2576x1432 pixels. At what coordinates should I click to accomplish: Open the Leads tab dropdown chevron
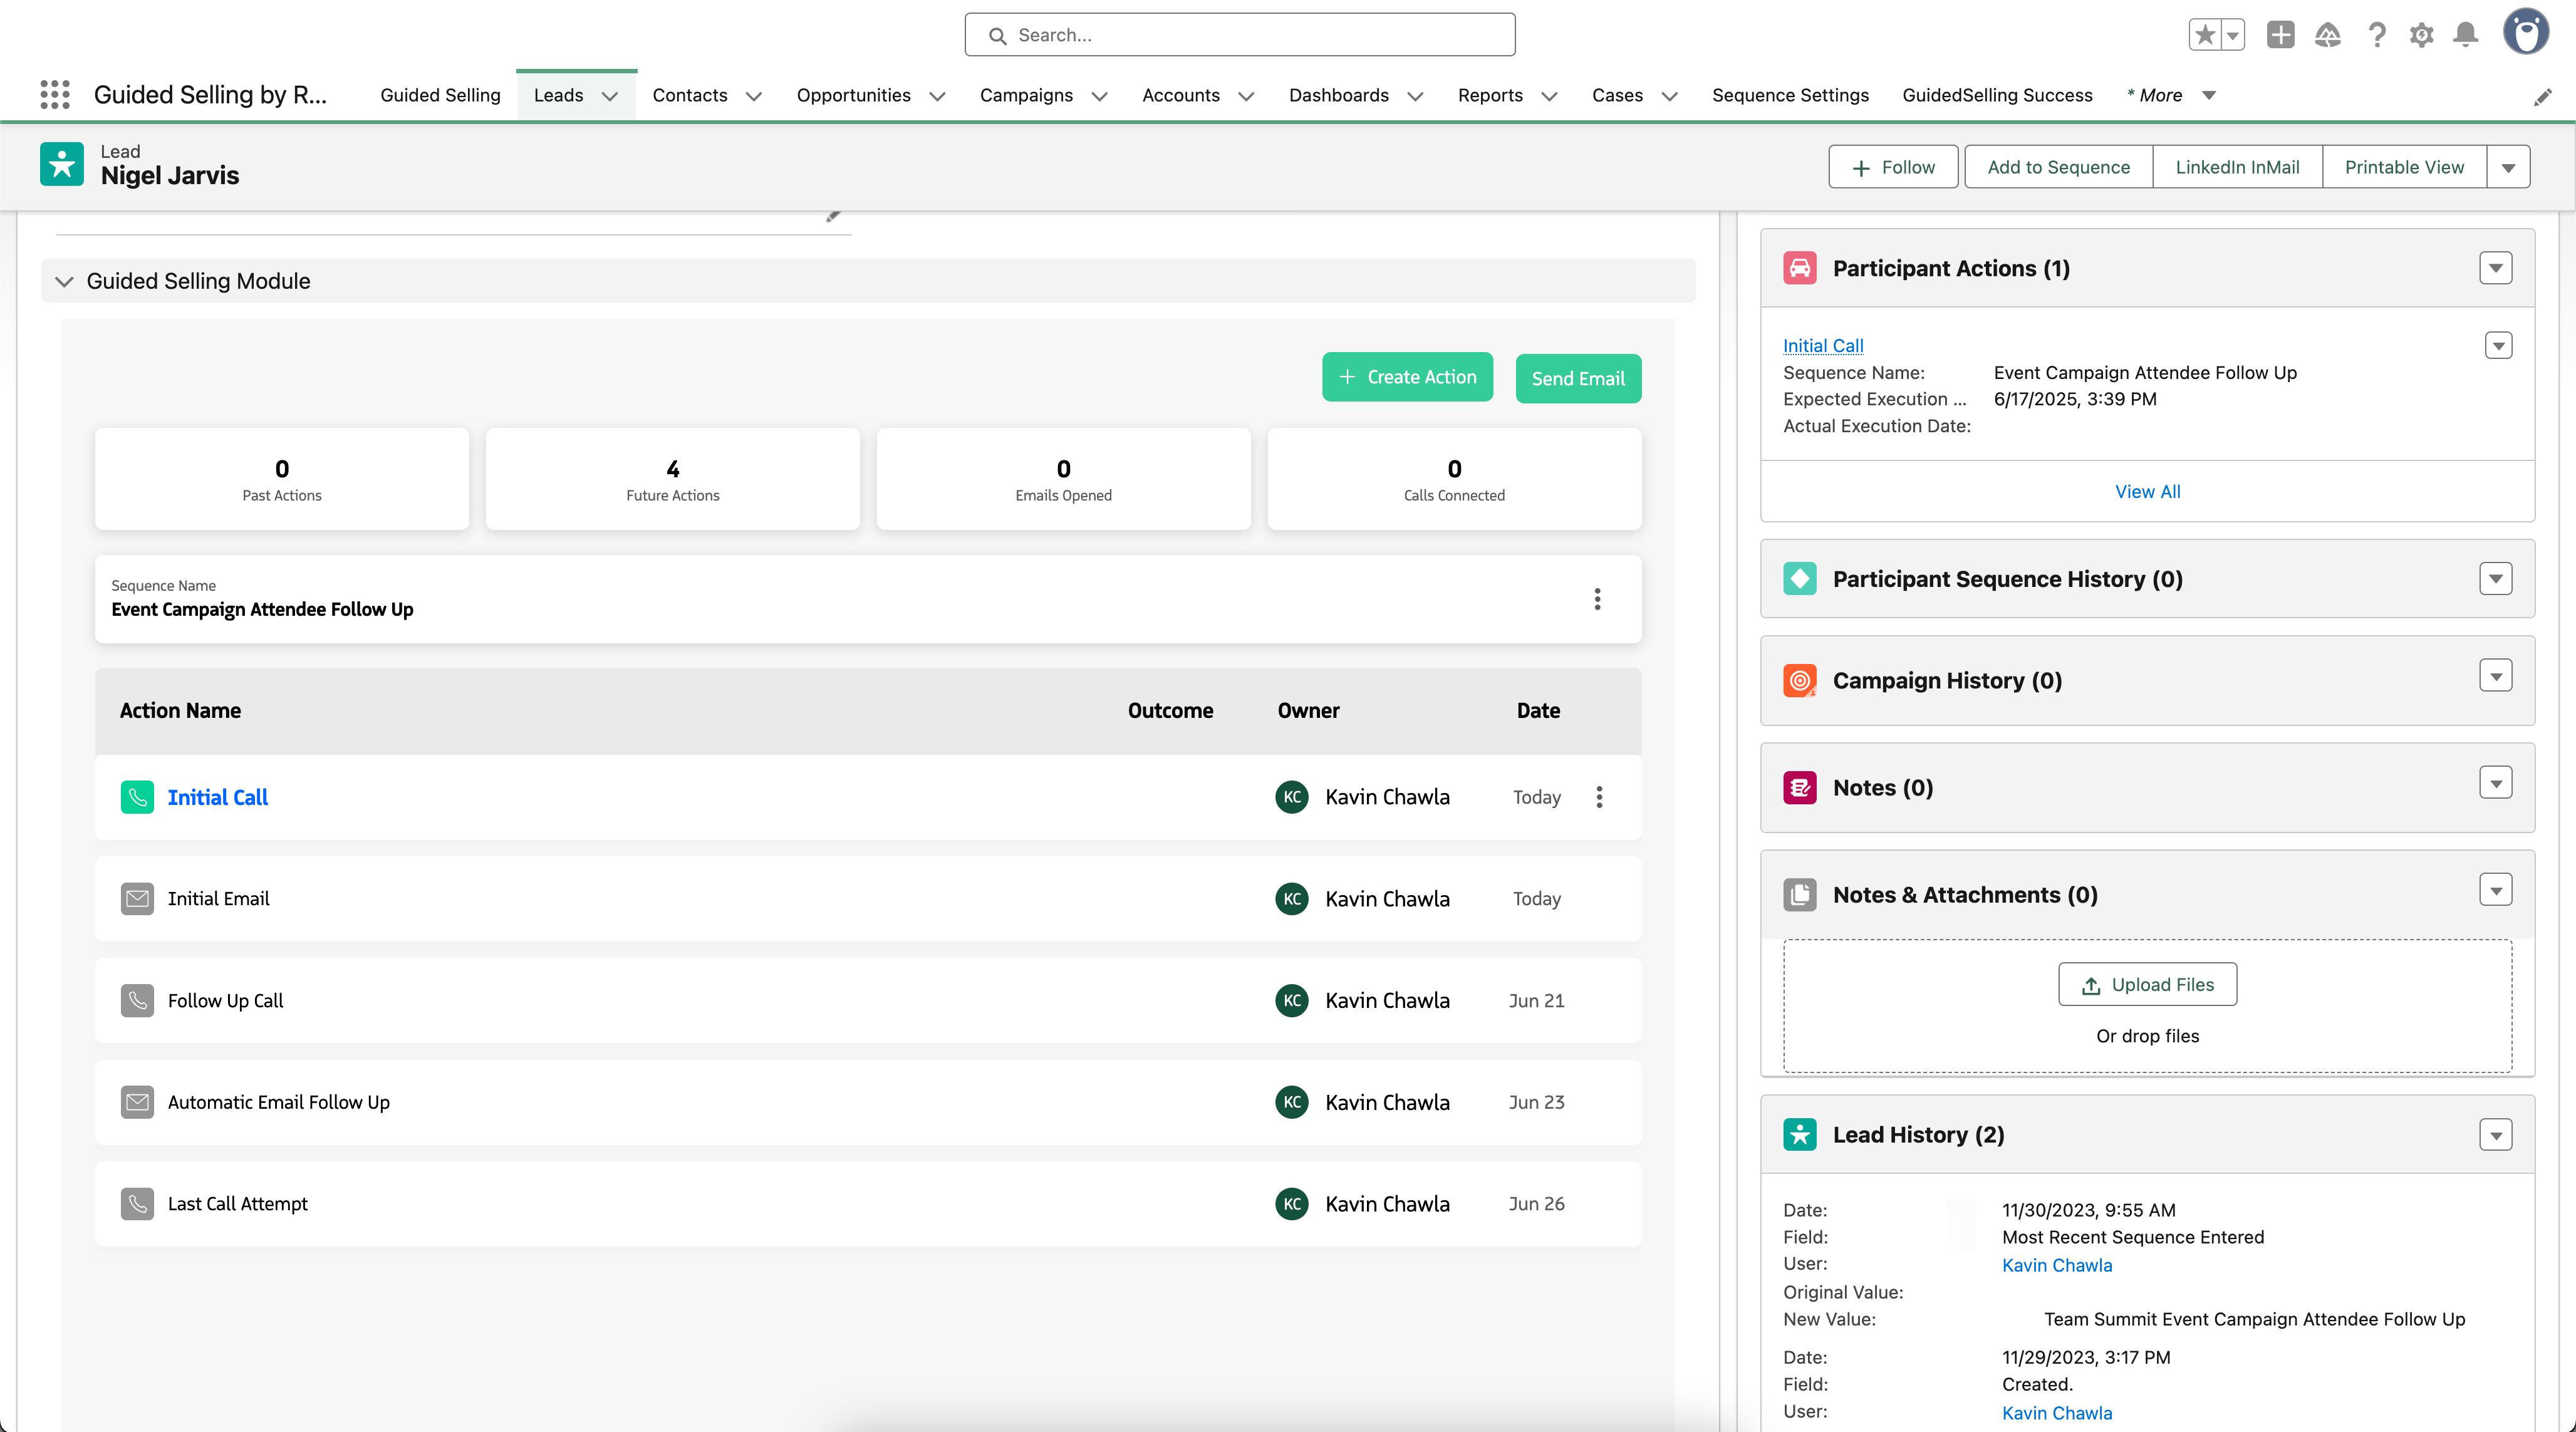(610, 96)
